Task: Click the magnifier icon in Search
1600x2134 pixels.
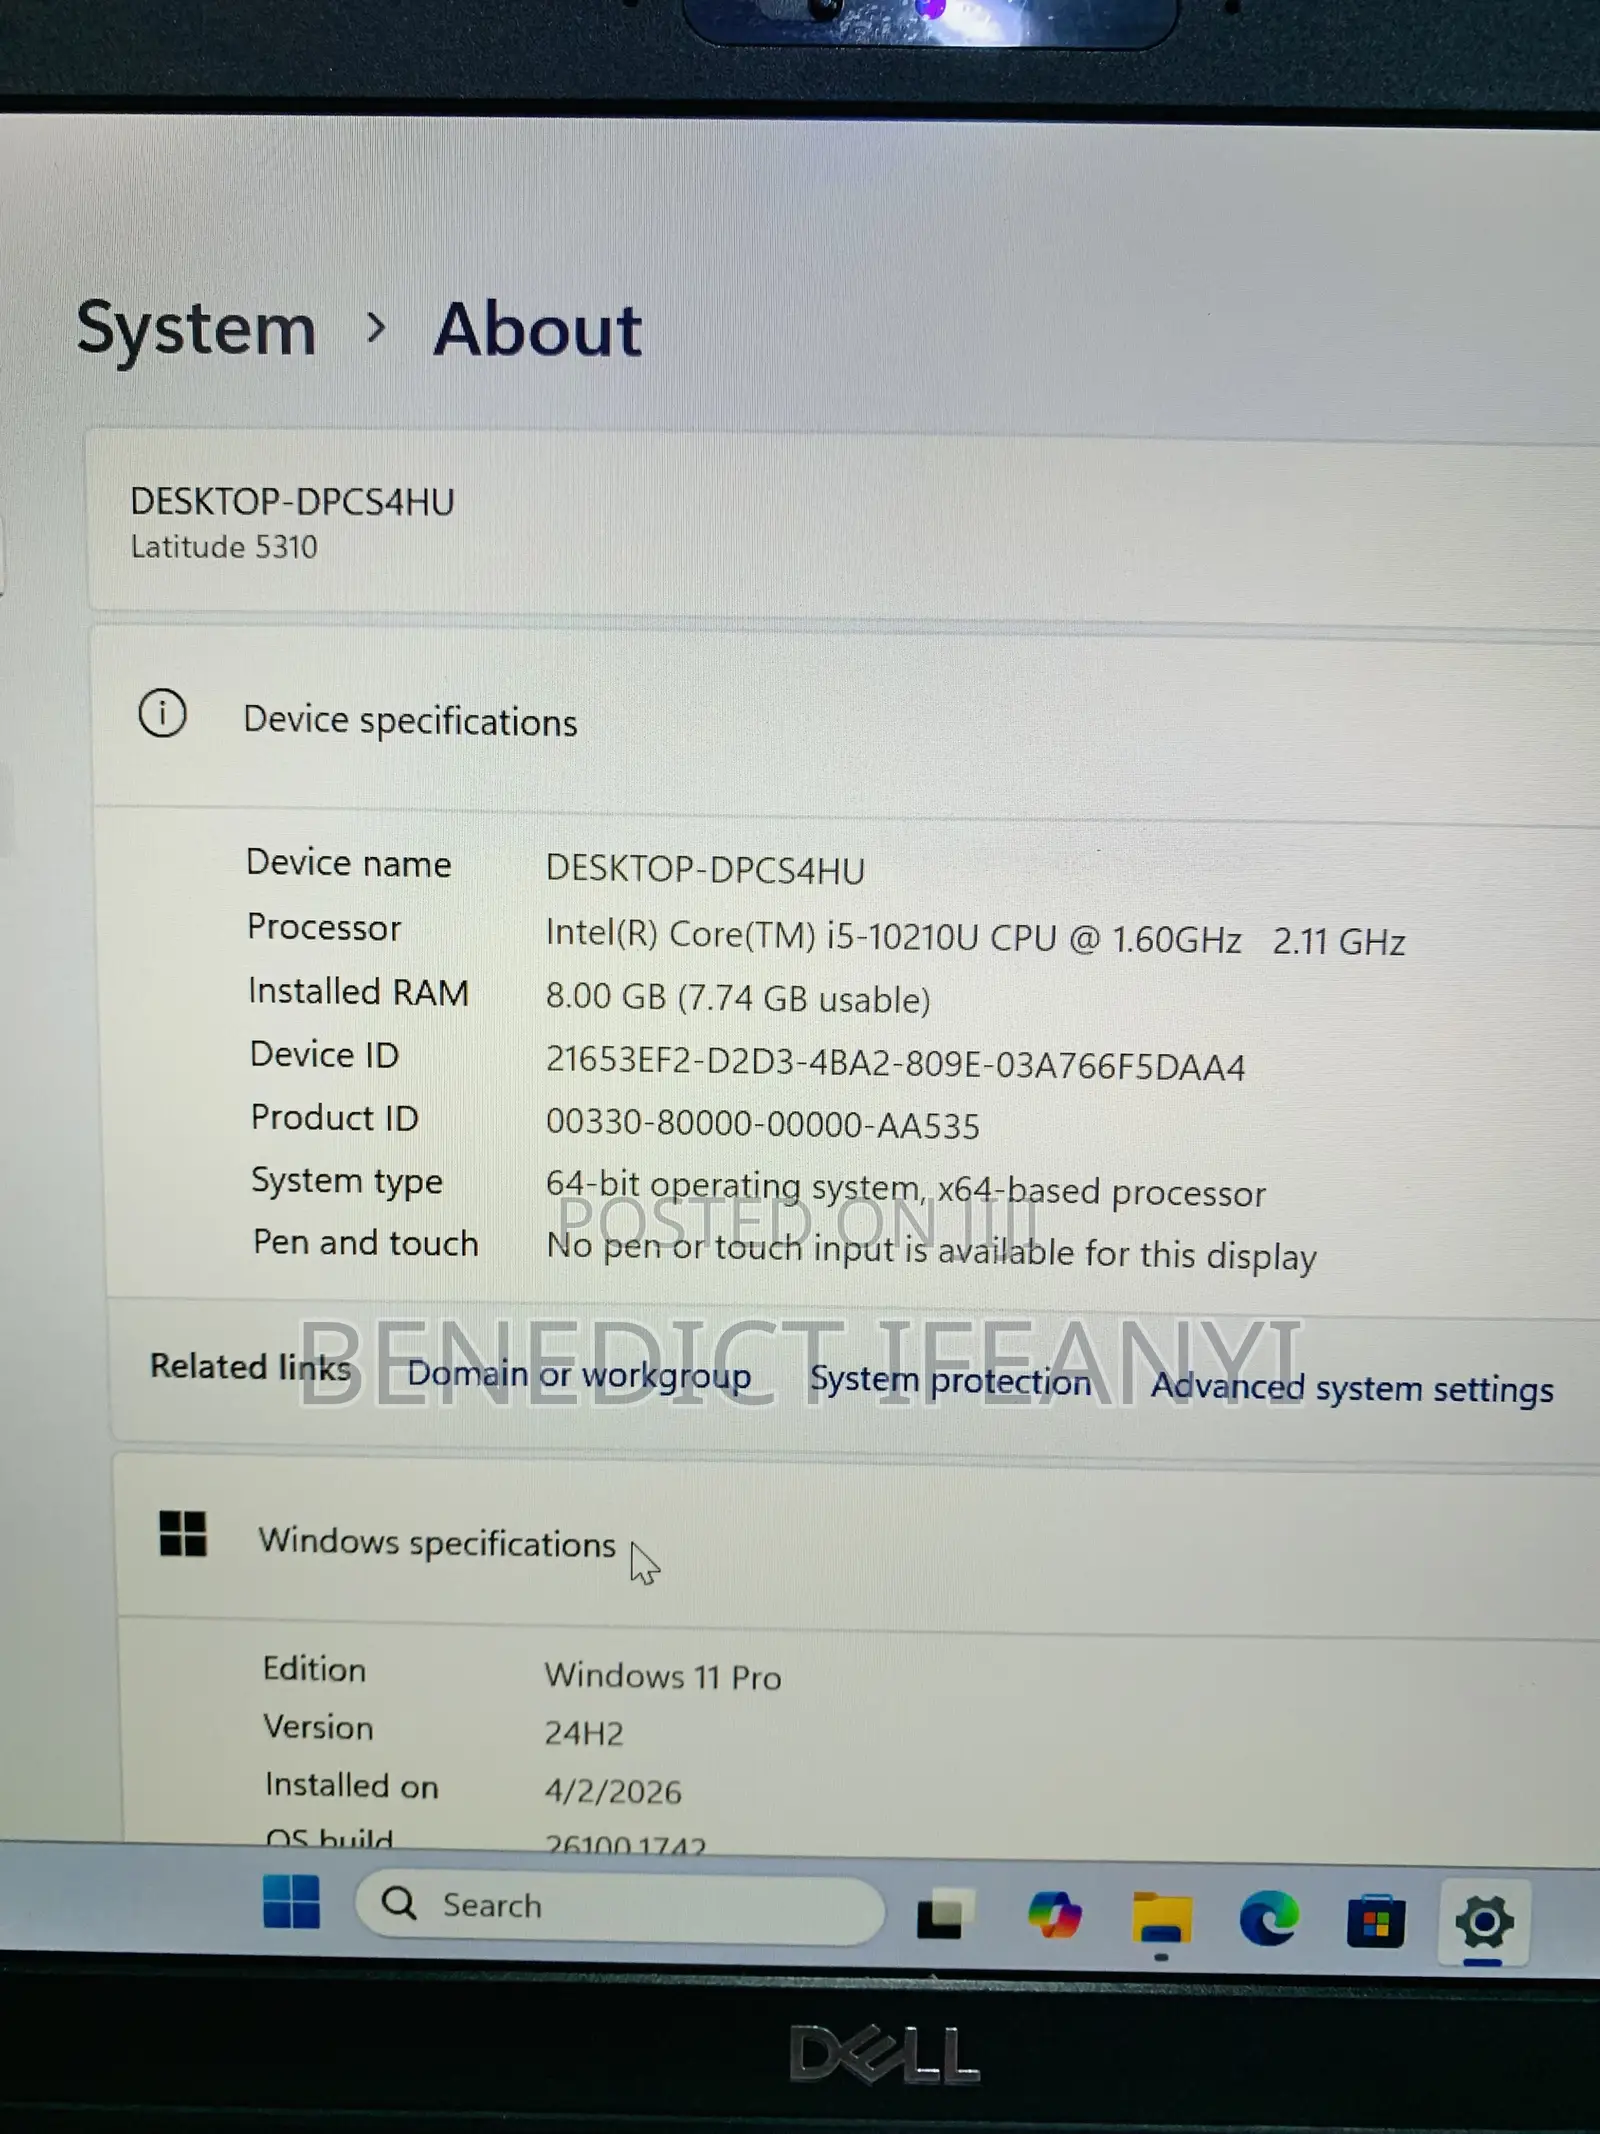Action: pyautogui.click(x=399, y=1902)
